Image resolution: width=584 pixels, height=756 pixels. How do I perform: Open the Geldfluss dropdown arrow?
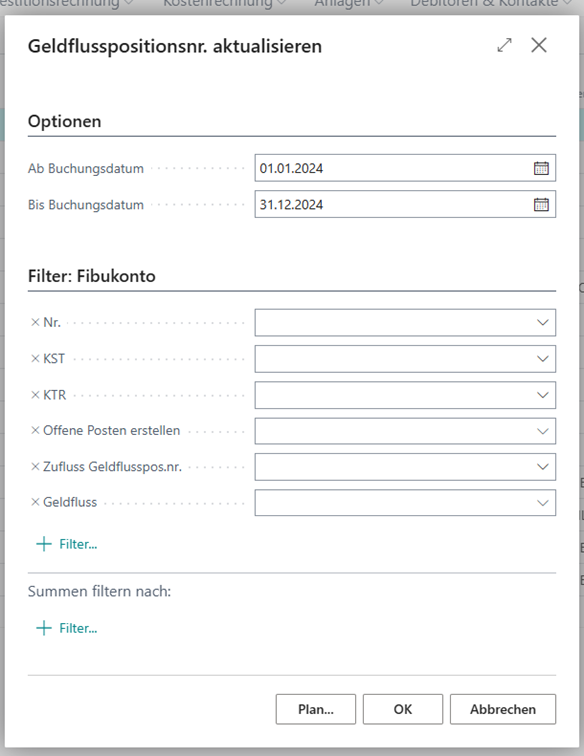pyautogui.click(x=543, y=503)
